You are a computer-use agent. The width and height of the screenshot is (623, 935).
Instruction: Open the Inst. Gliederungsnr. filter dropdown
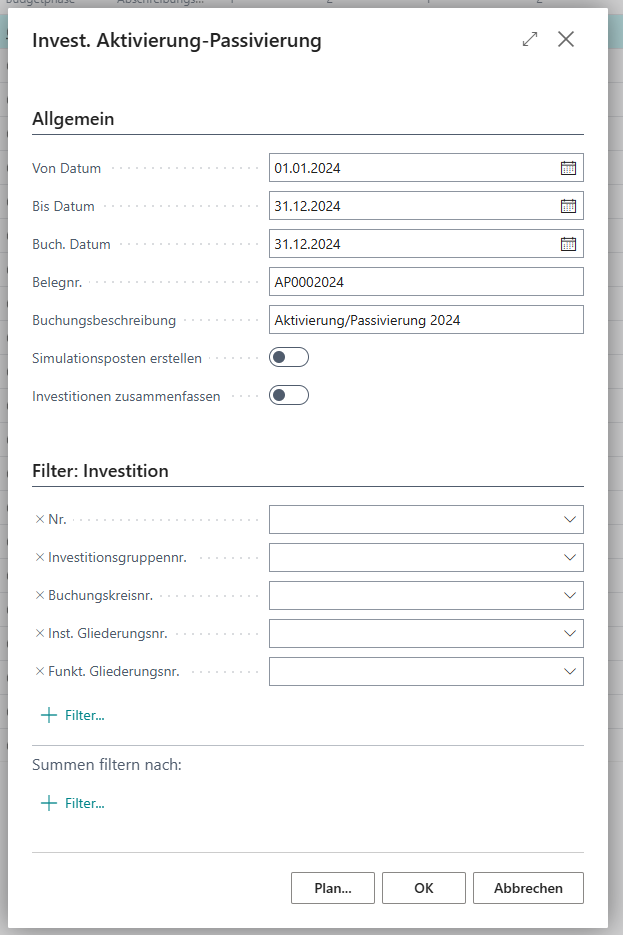pos(569,633)
